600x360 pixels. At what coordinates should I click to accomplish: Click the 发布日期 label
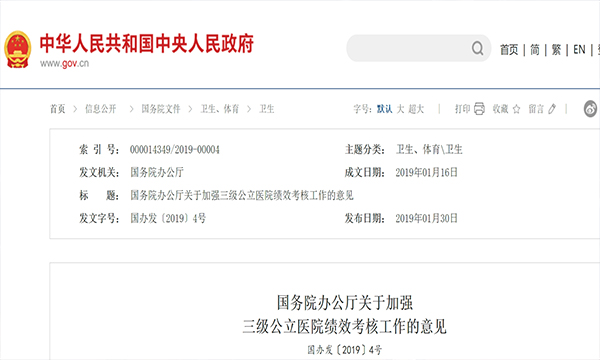coord(365,218)
